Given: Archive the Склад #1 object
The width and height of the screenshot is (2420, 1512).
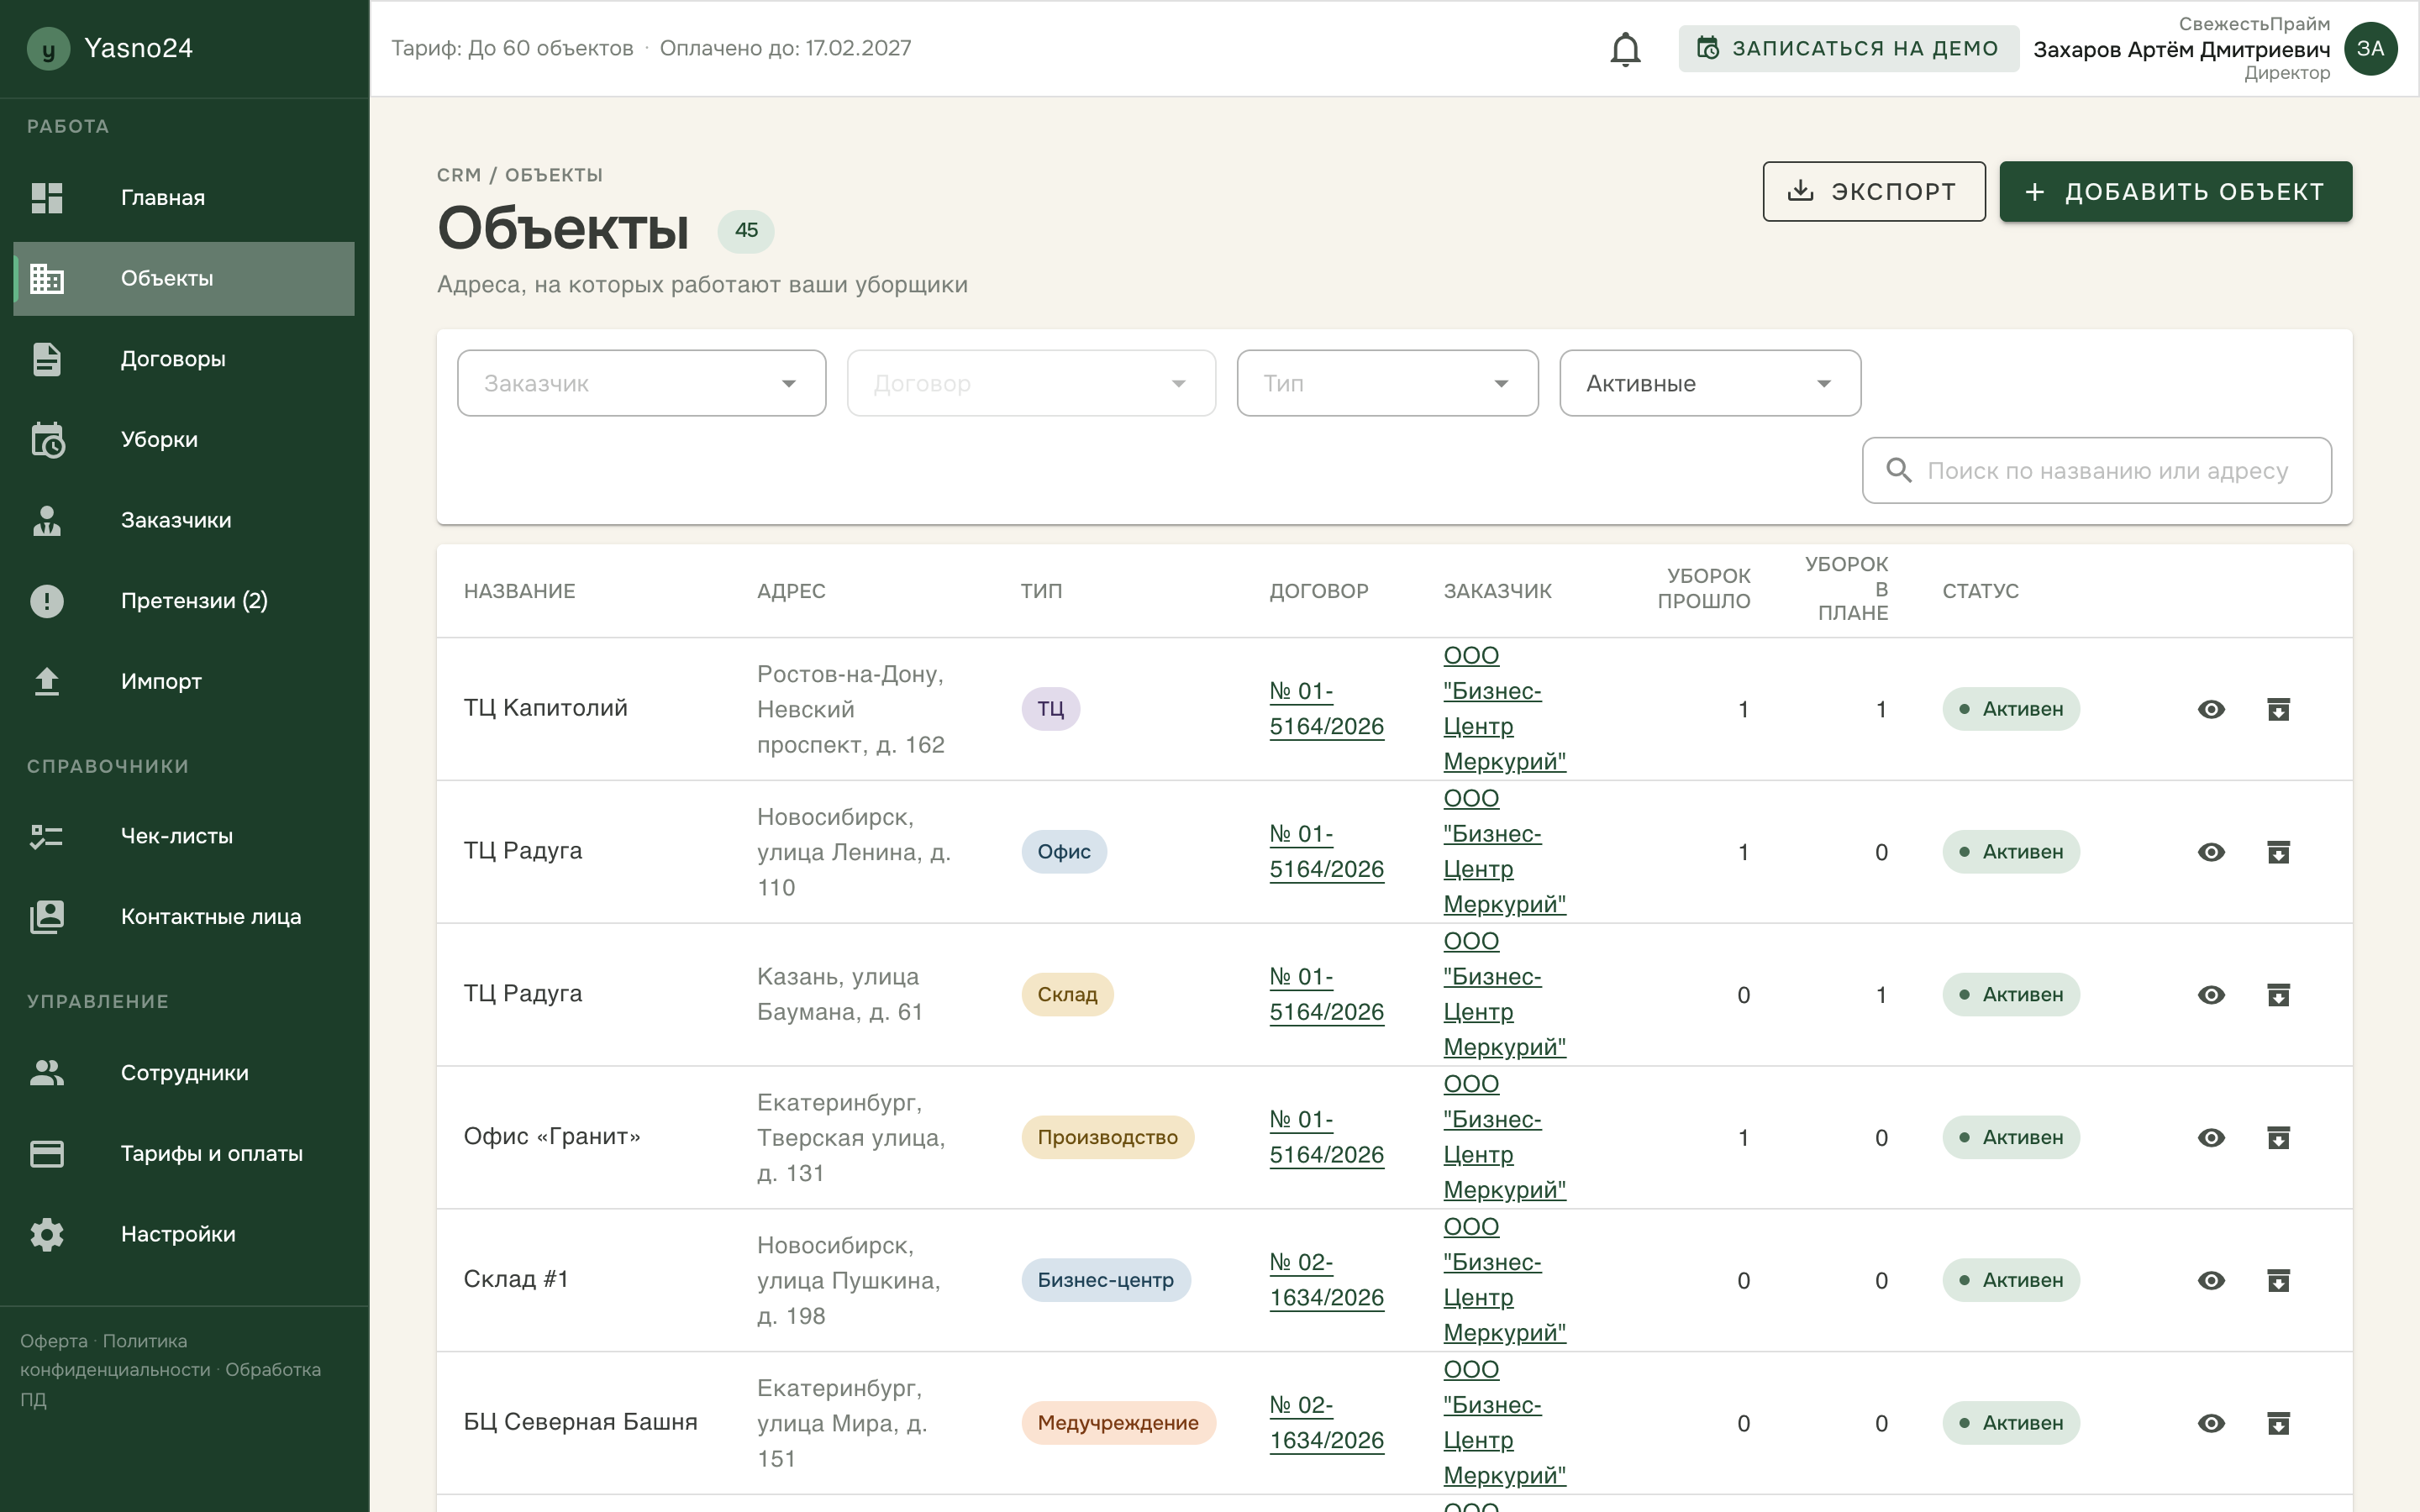Looking at the screenshot, I should [x=2278, y=1281].
